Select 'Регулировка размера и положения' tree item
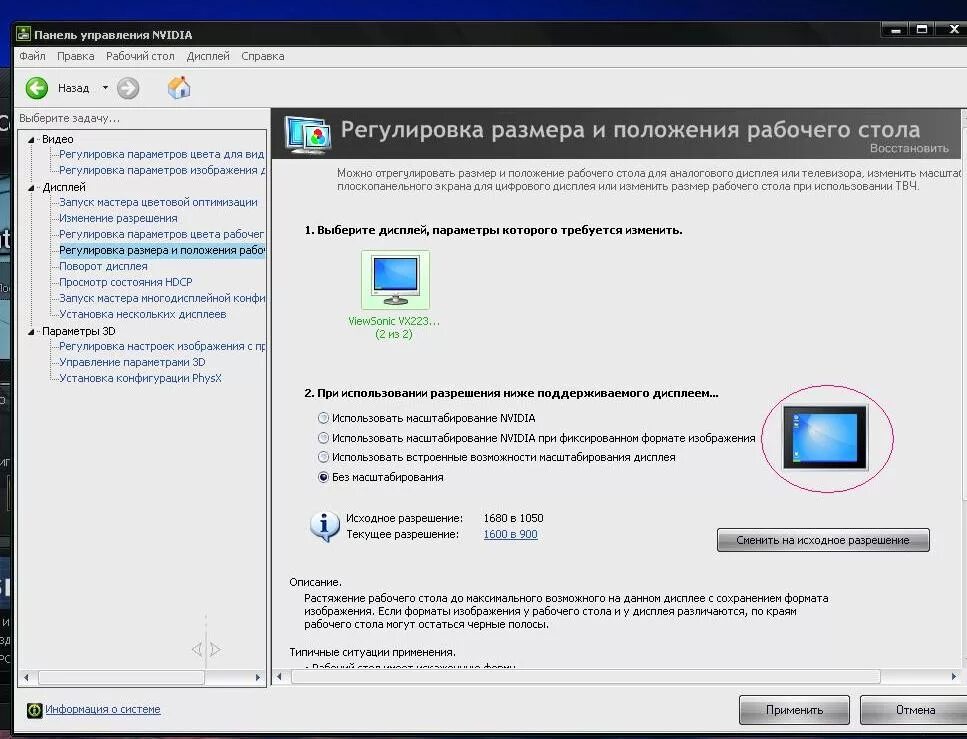Image resolution: width=967 pixels, height=739 pixels. tap(162, 250)
